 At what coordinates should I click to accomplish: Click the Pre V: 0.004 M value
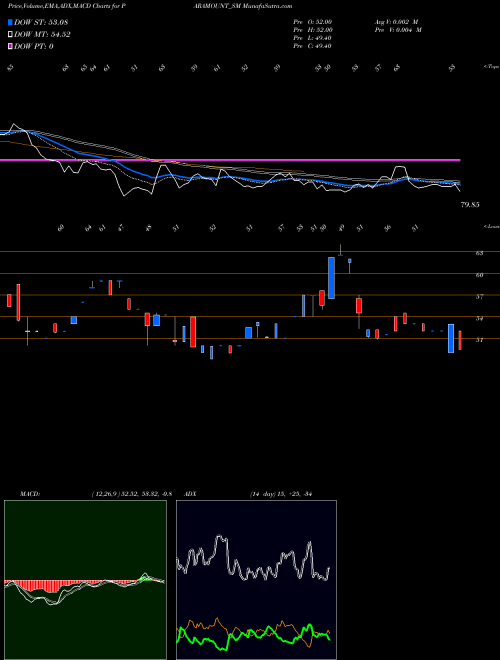[397, 30]
